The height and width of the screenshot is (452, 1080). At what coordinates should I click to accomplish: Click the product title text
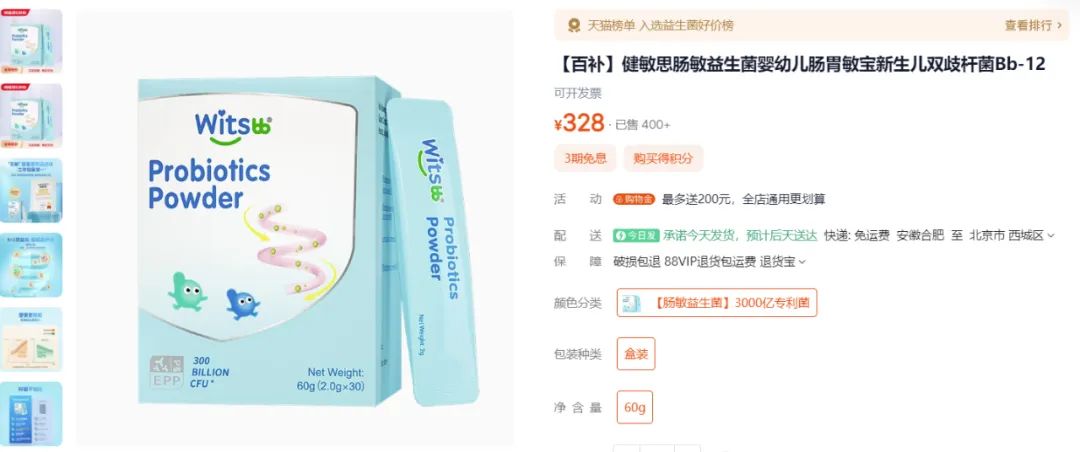point(800,64)
